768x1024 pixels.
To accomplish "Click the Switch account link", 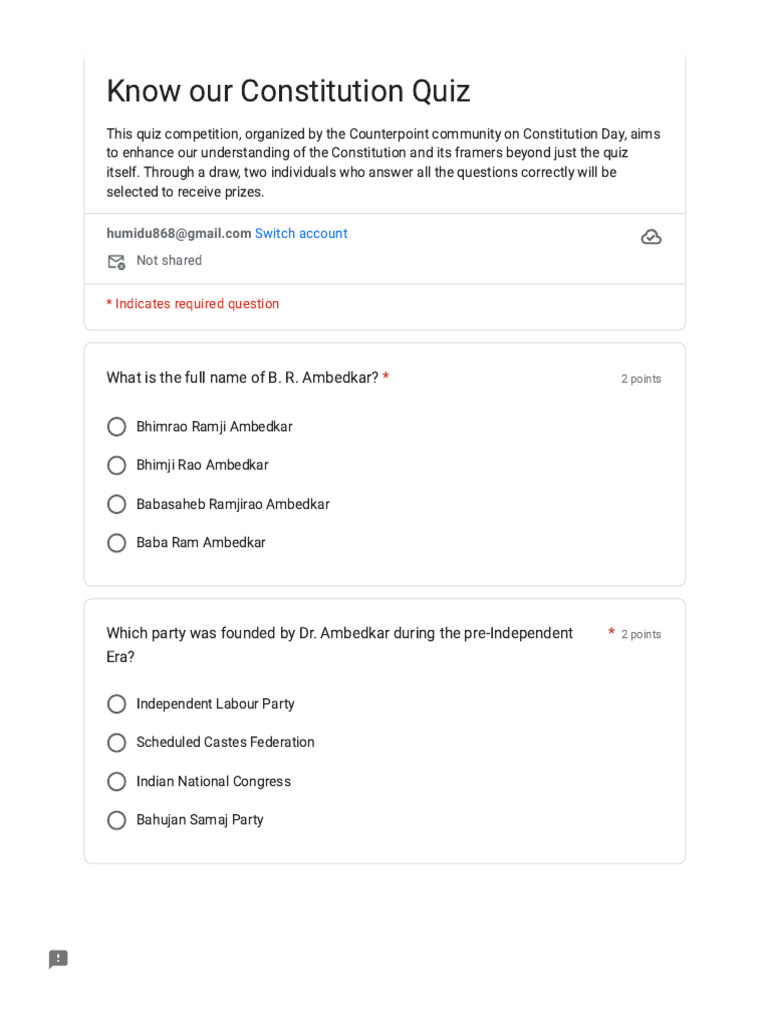I will 301,234.
